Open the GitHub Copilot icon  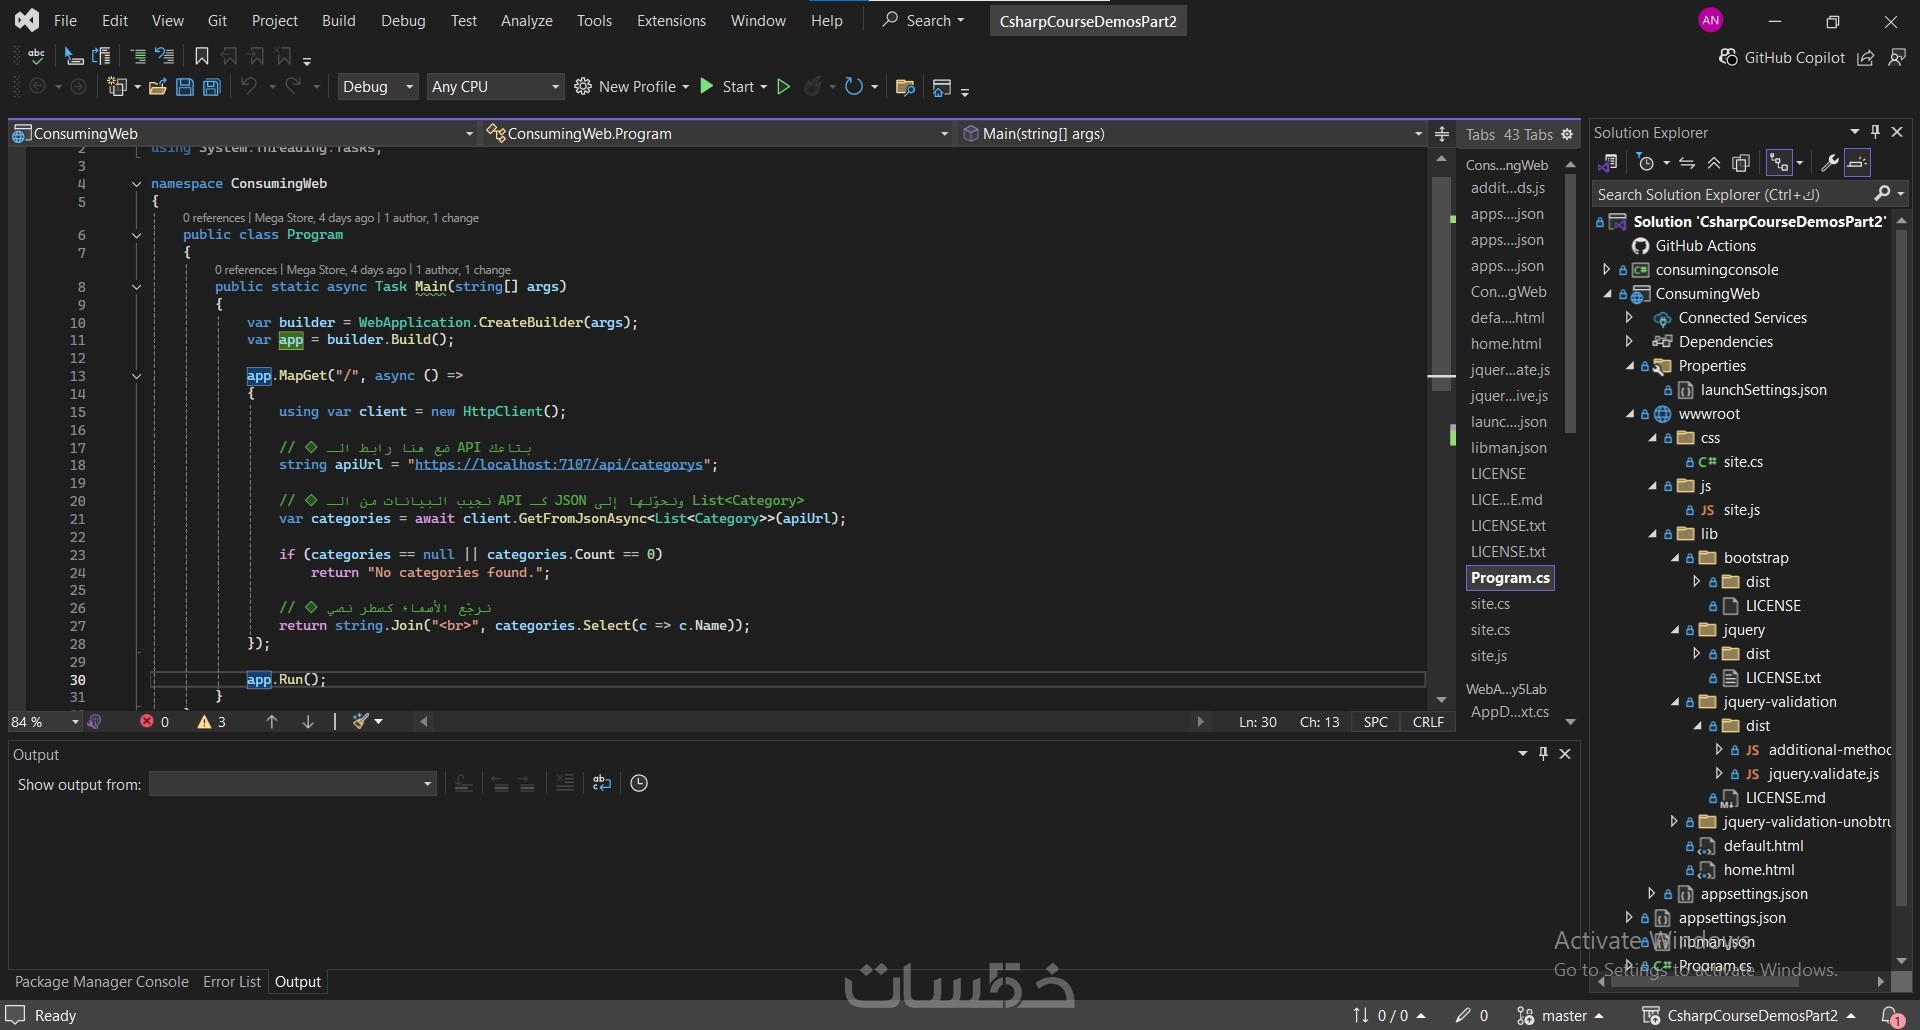[x=1727, y=58]
